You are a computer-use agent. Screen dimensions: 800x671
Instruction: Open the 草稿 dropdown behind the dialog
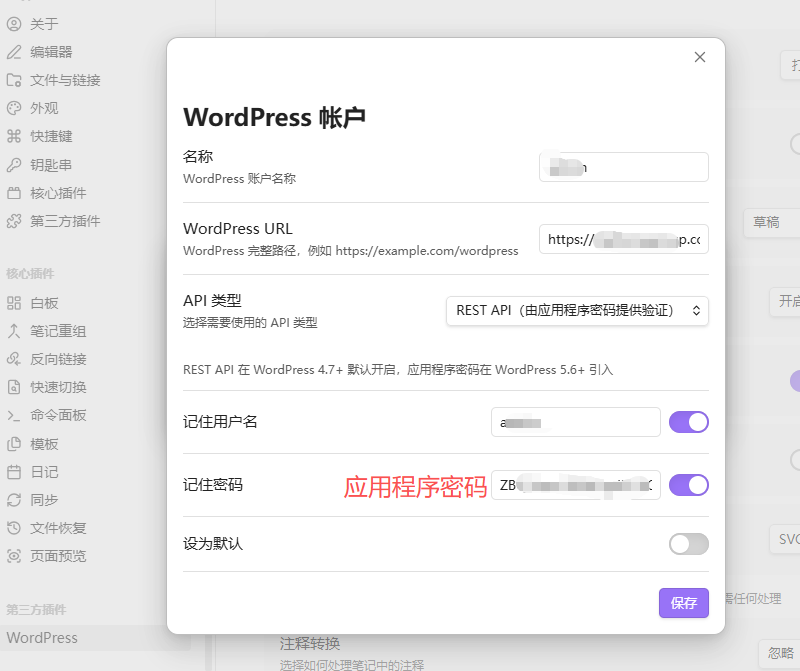coord(771,222)
